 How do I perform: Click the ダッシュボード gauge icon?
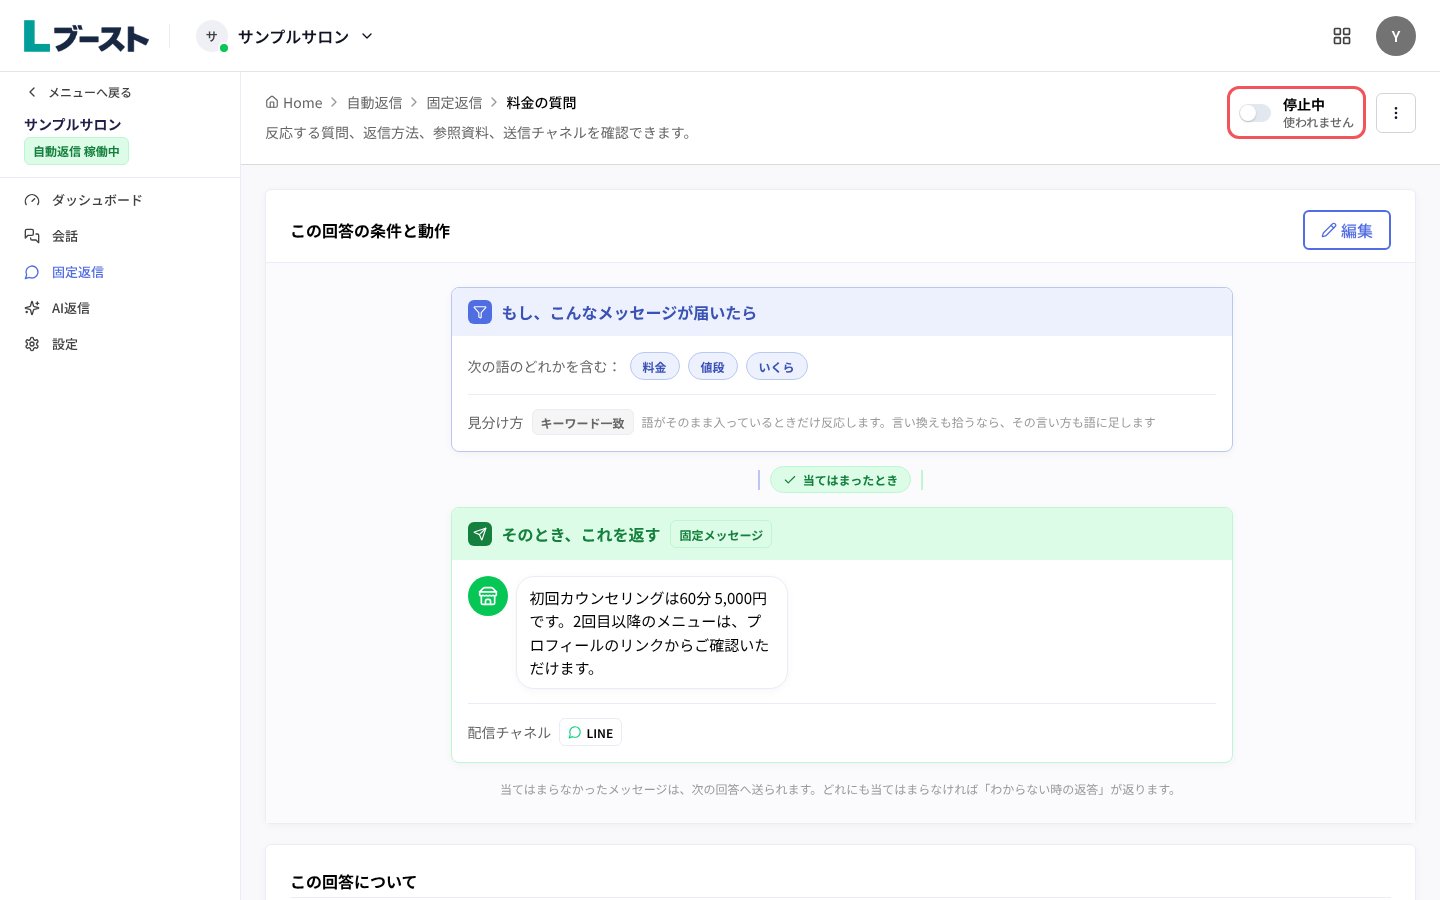point(32,200)
